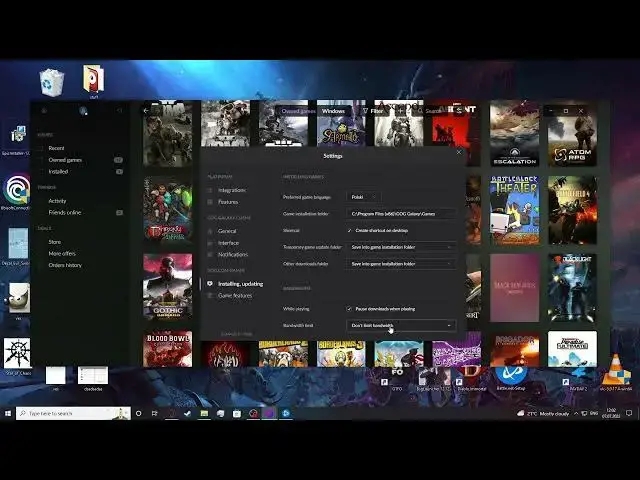Screen dimensions: 640x480
Task: Click the game installation folder path field
Action: point(401,214)
